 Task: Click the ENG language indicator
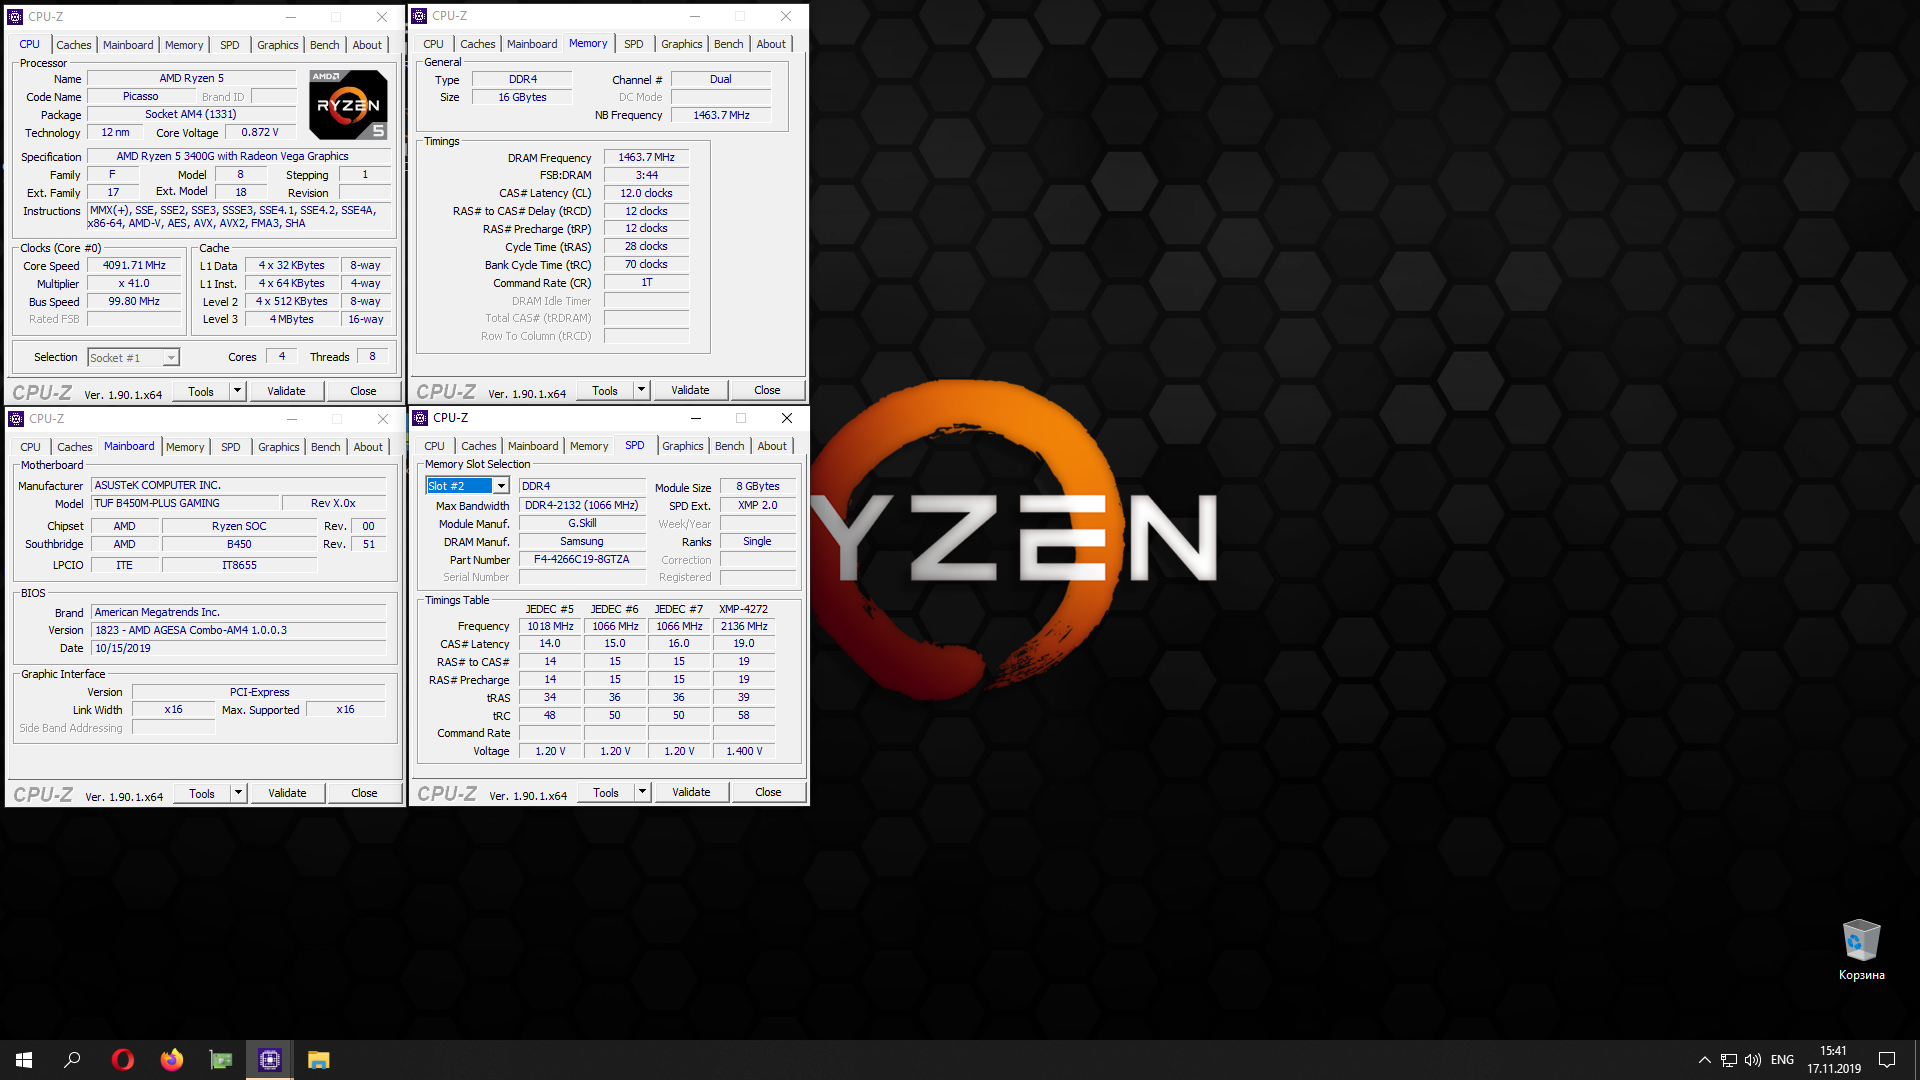1782,1060
